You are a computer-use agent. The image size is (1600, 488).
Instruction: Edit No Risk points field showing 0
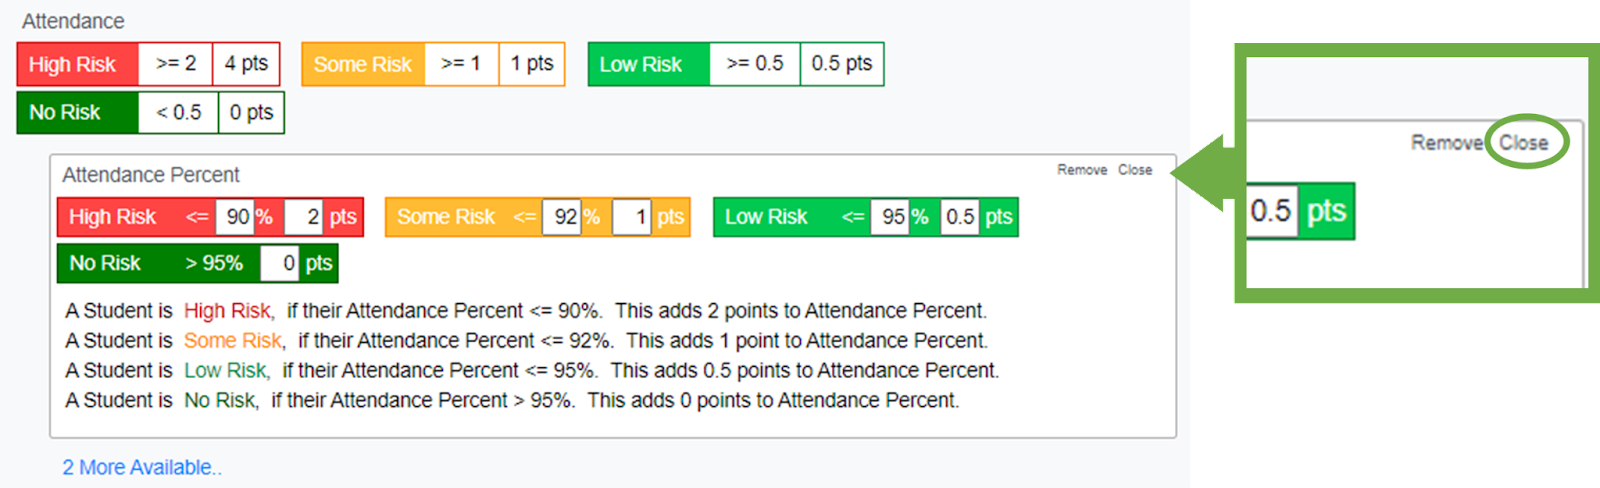point(281,263)
